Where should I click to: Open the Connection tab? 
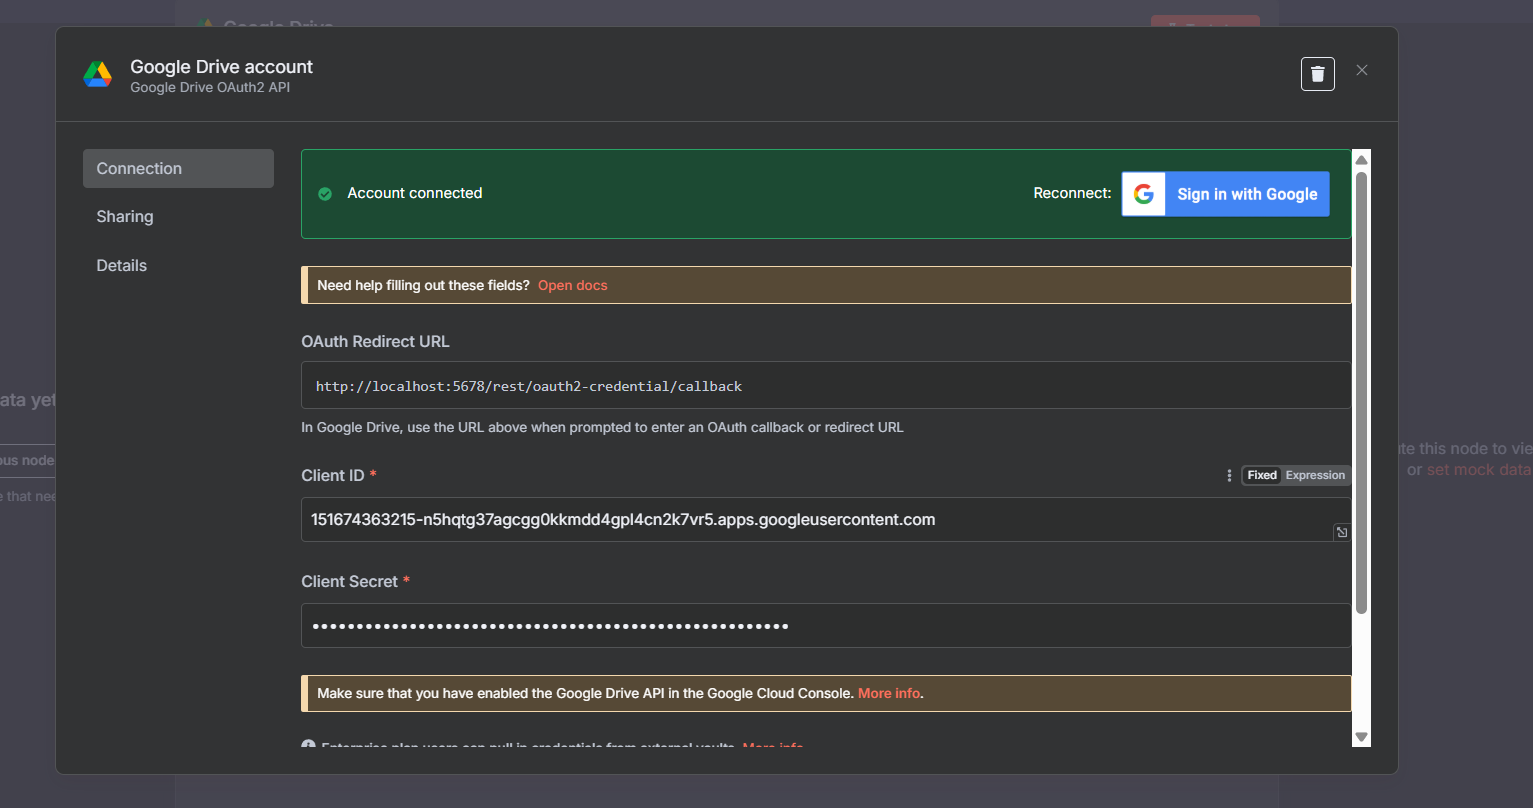click(178, 168)
